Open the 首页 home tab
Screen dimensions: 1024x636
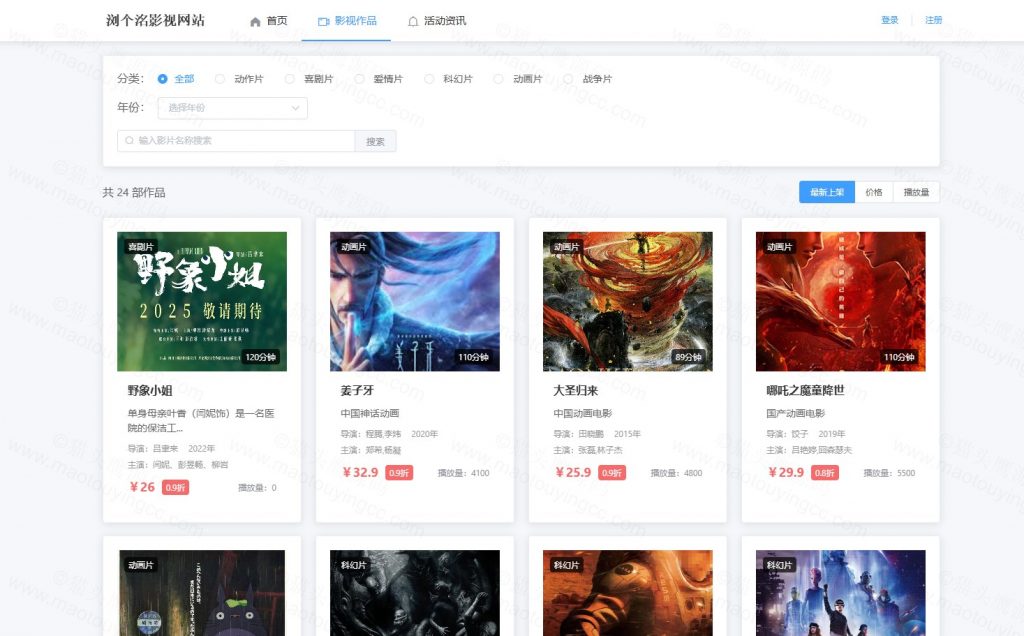[x=268, y=21]
